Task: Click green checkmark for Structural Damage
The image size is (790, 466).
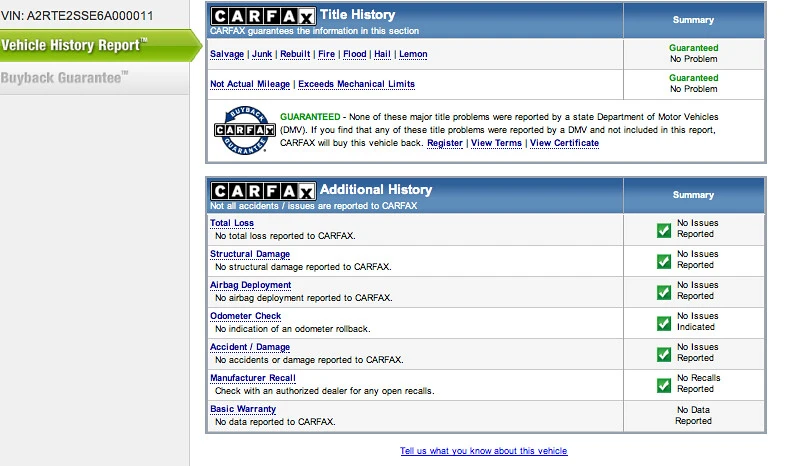Action: [x=664, y=261]
